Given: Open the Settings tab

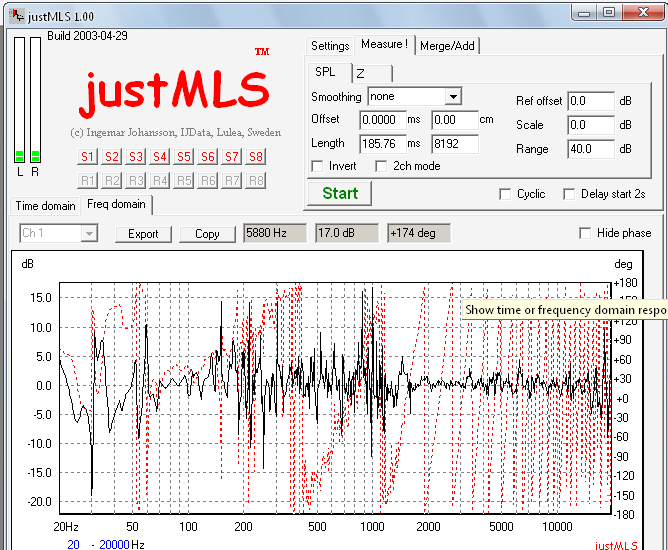Looking at the screenshot, I should [x=330, y=46].
